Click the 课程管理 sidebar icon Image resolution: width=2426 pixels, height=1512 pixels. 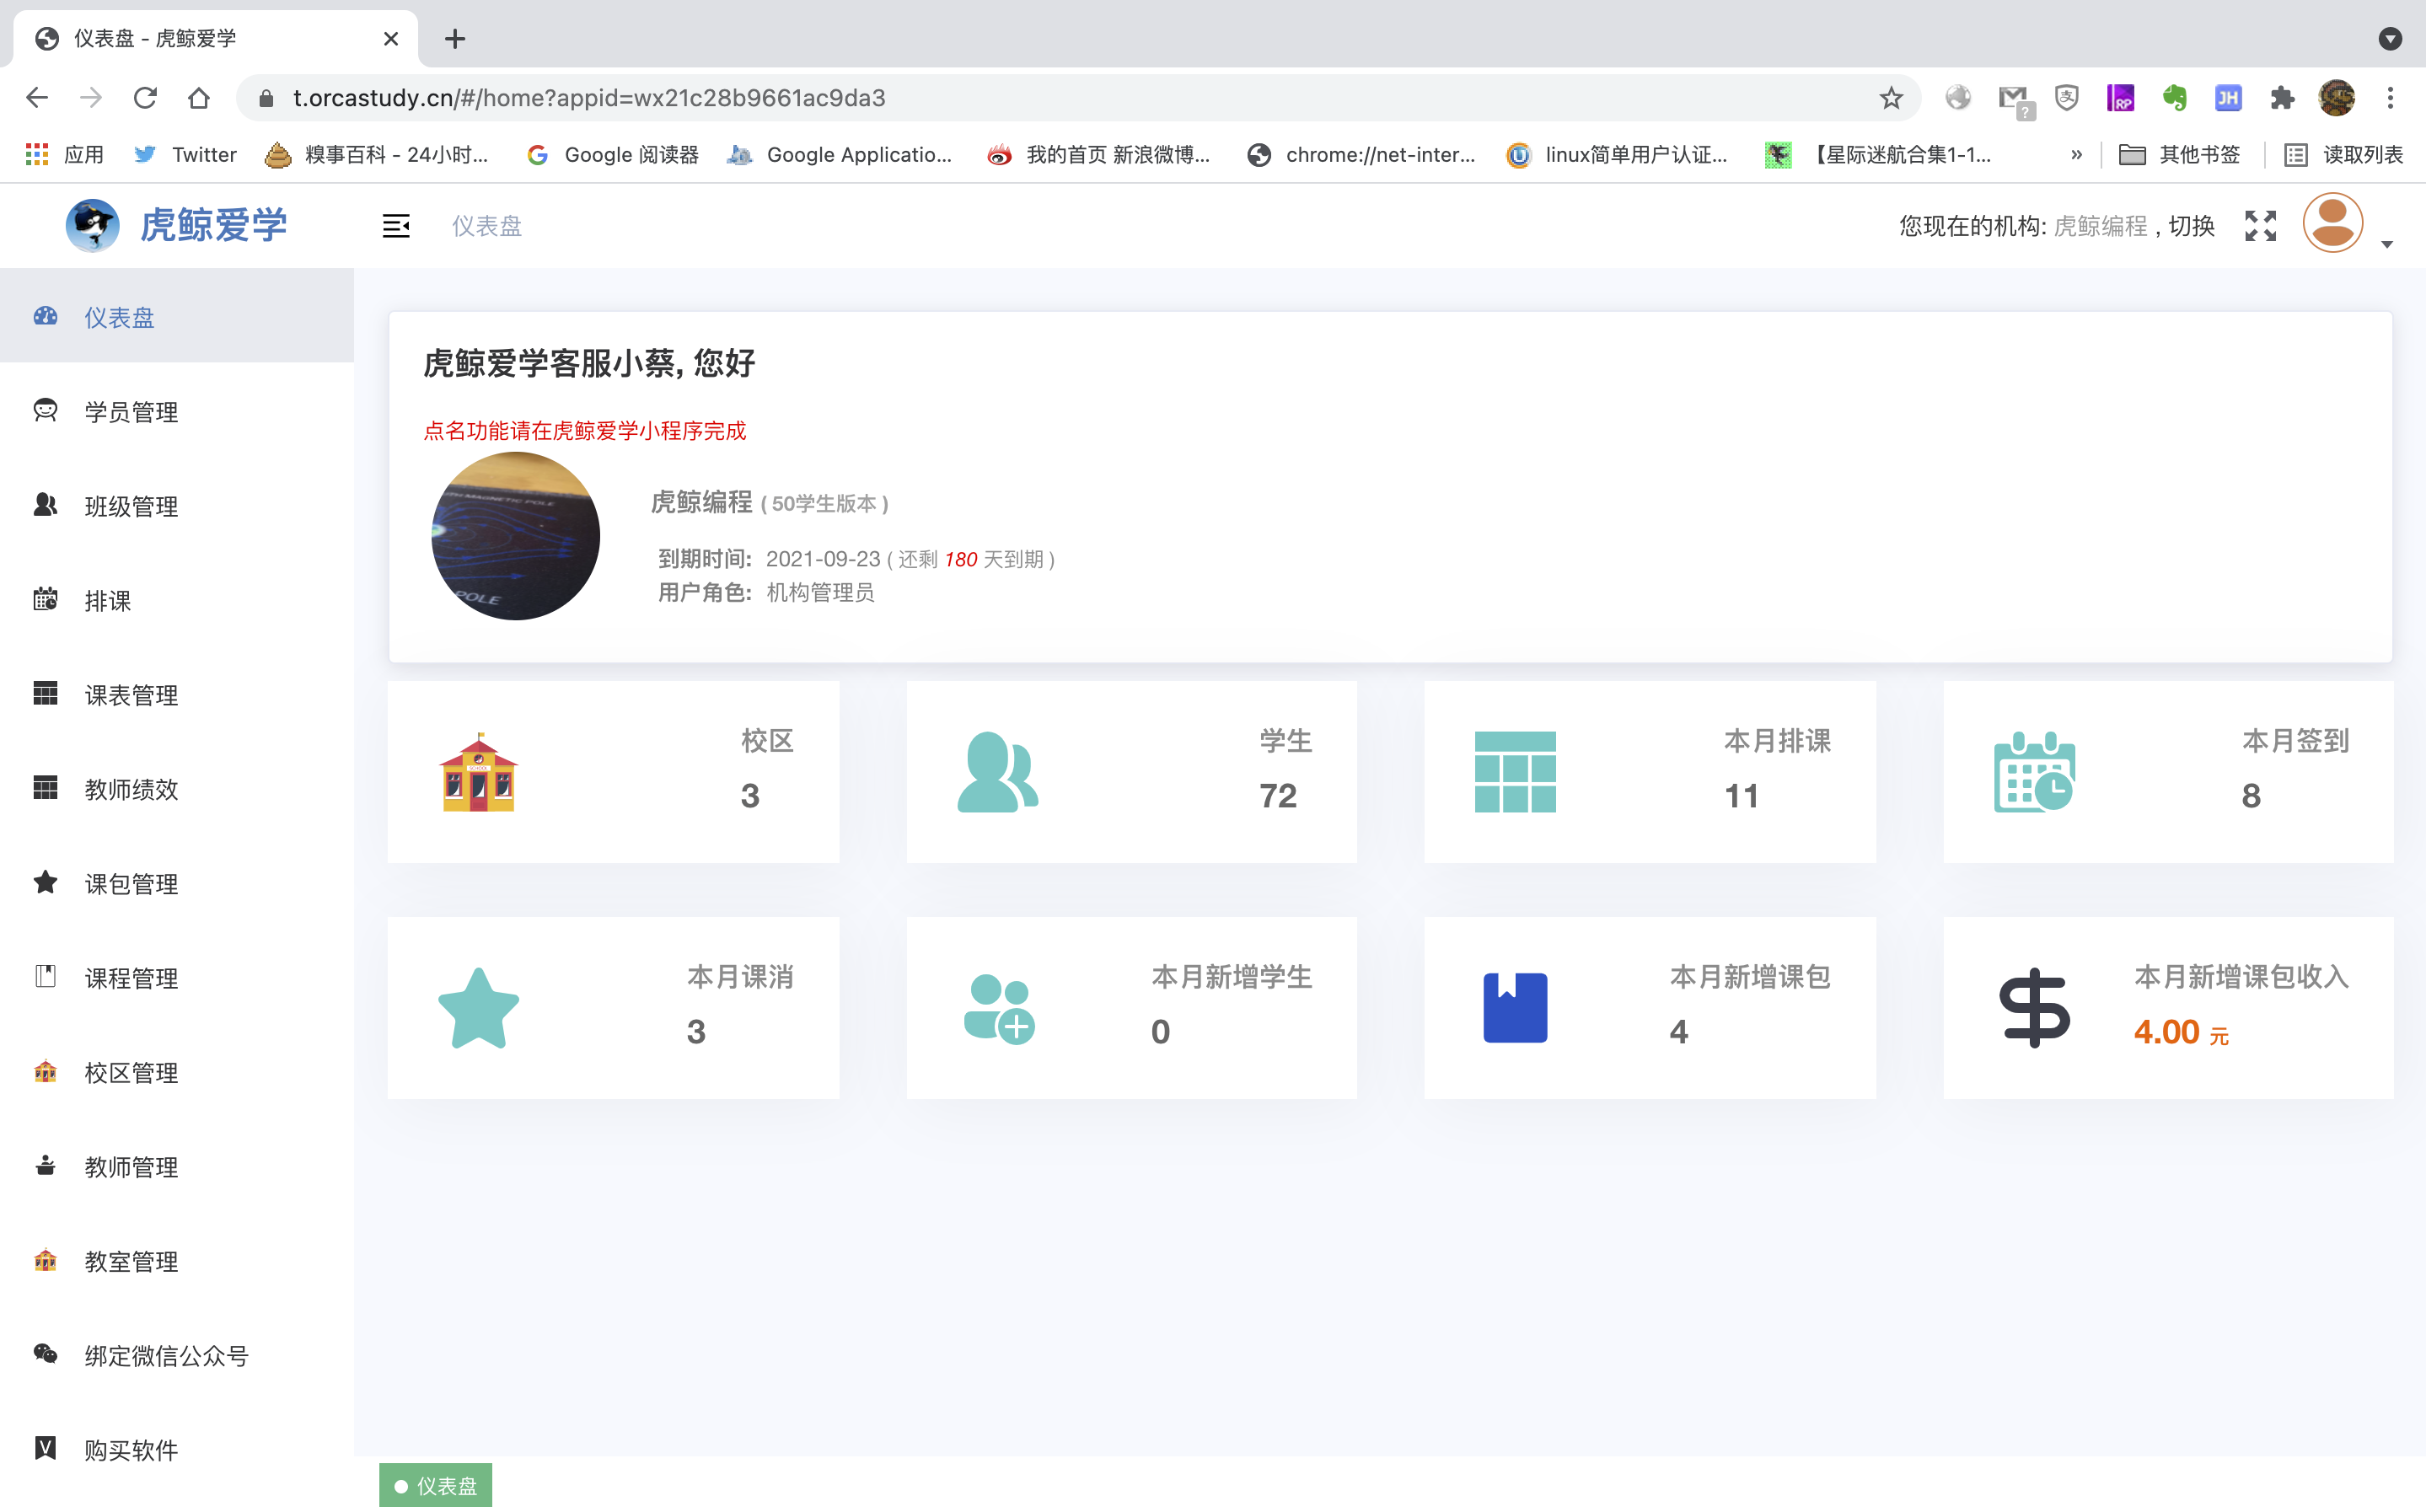coord(45,977)
